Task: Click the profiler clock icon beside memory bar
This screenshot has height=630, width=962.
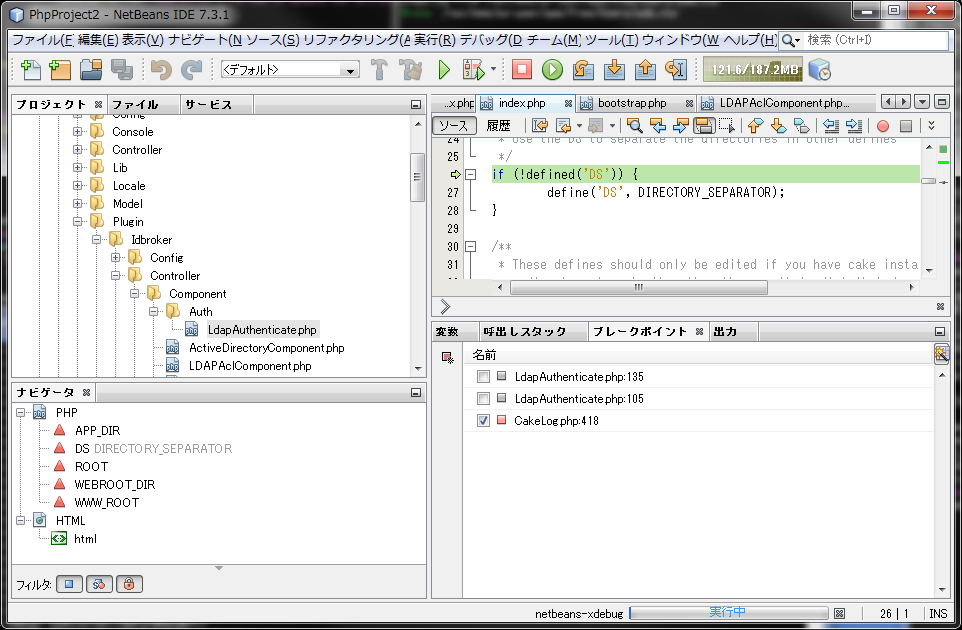Action: click(819, 69)
